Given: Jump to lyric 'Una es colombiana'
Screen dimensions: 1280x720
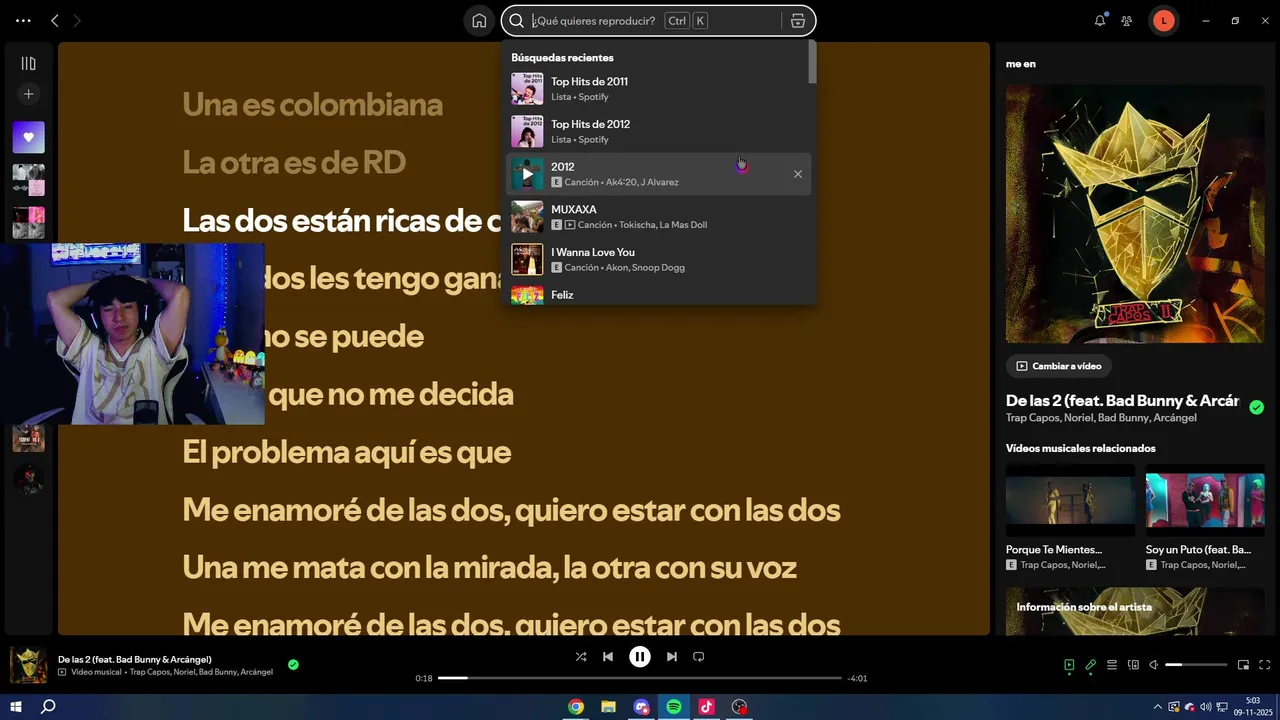Looking at the screenshot, I should tap(312, 105).
